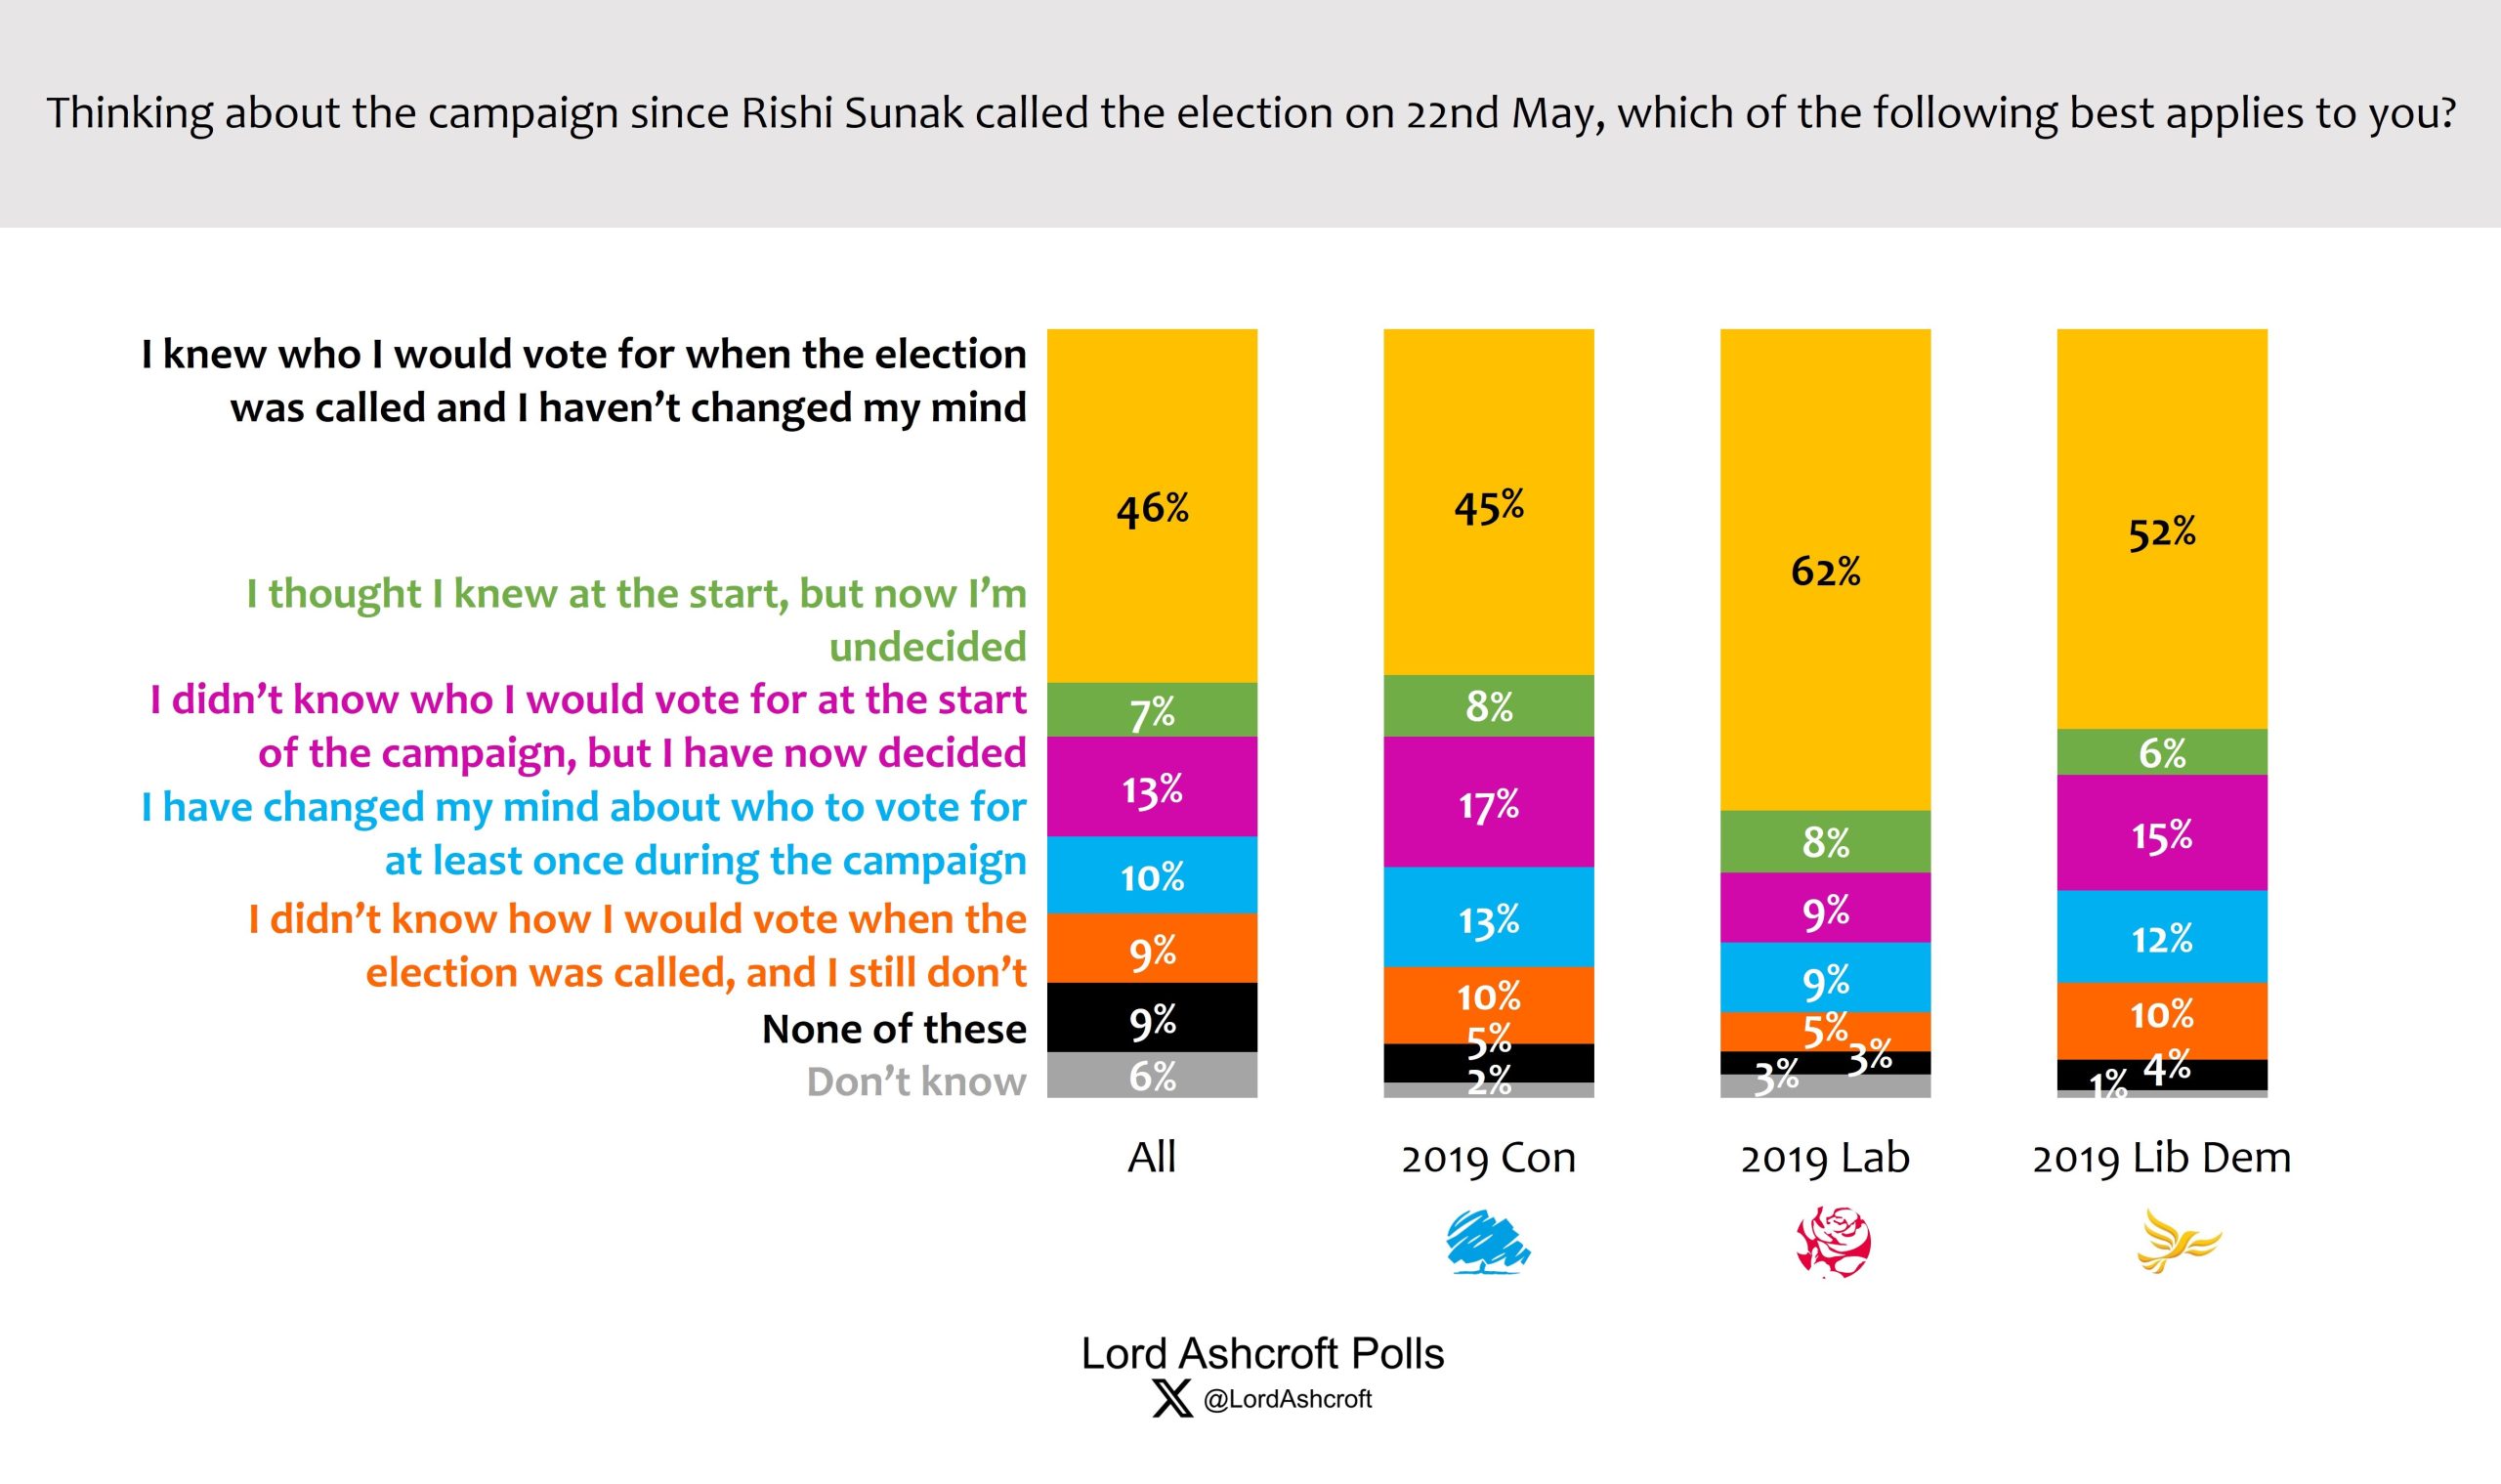Screen dimensions: 2501x1484
Task: Select the 62% yellow segment in the 2019 Lab bar
Action: click(1825, 571)
